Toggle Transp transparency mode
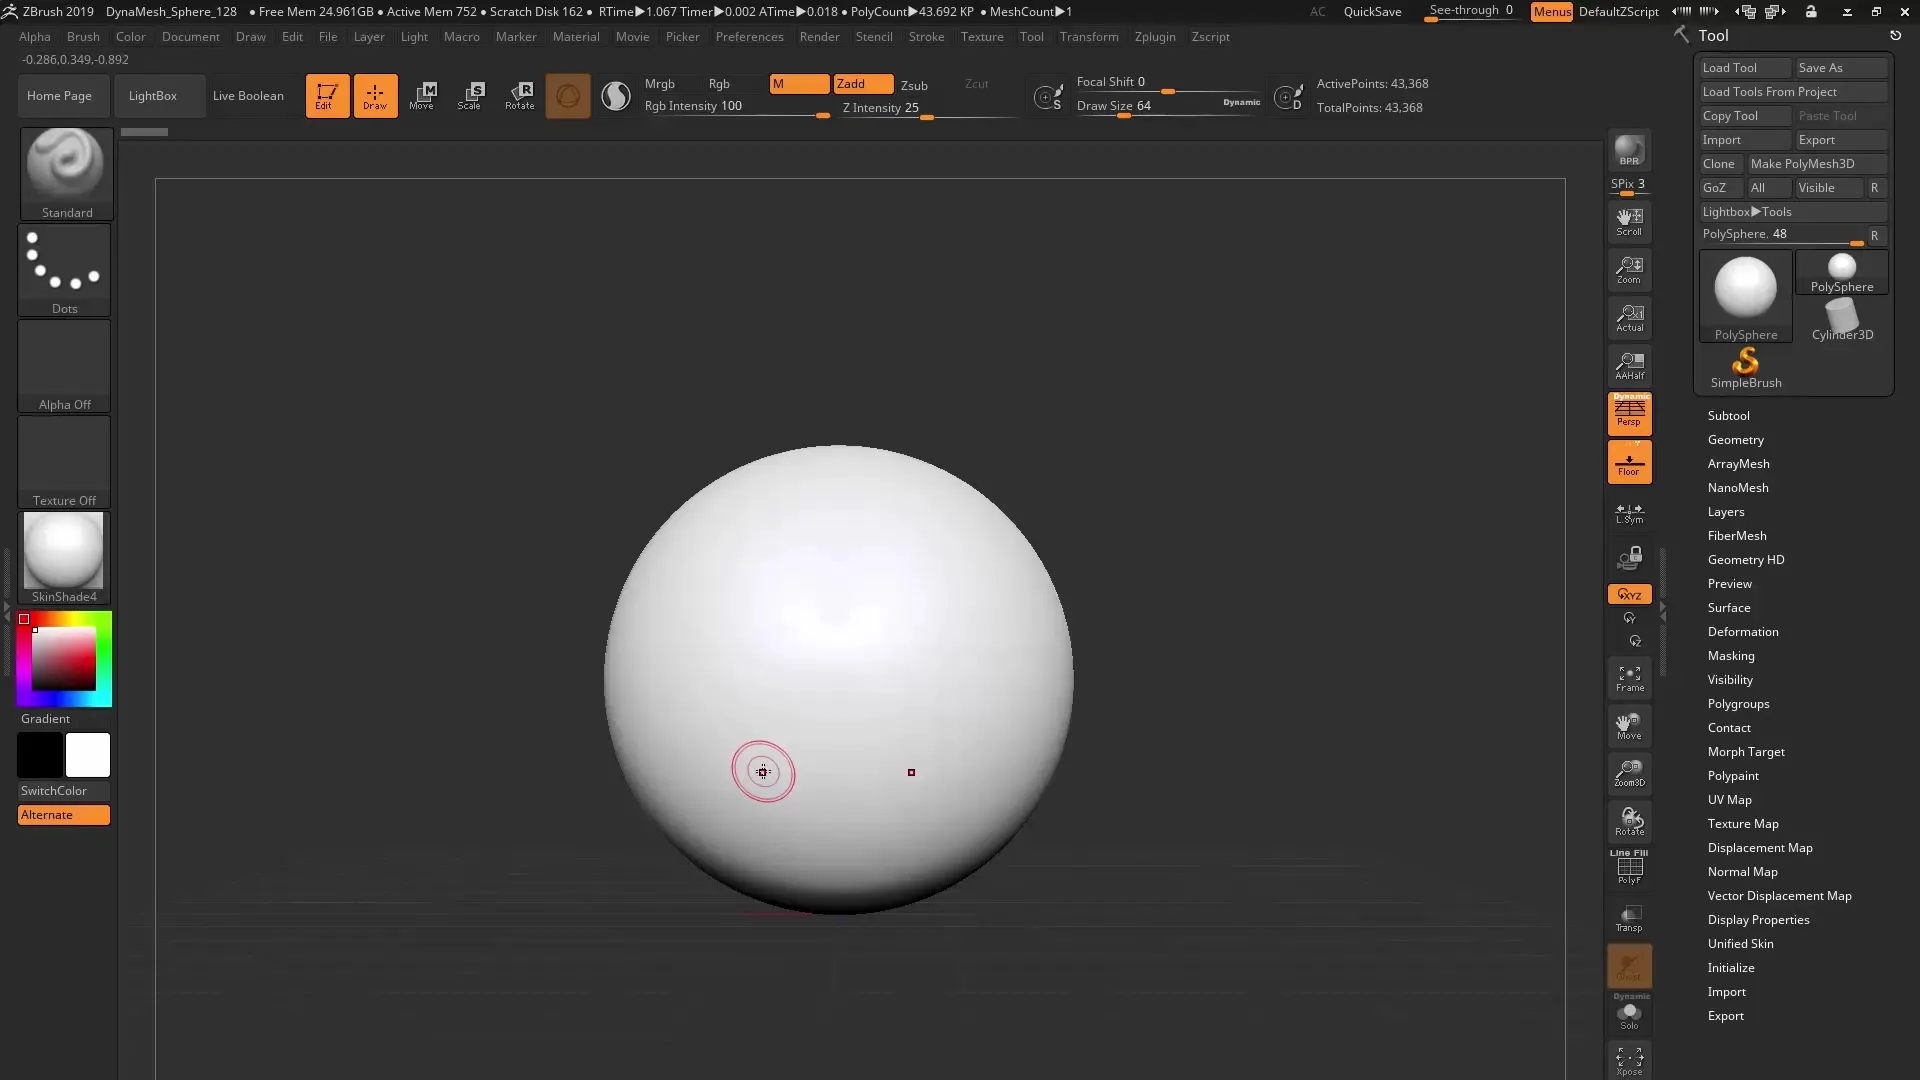 pyautogui.click(x=1629, y=918)
